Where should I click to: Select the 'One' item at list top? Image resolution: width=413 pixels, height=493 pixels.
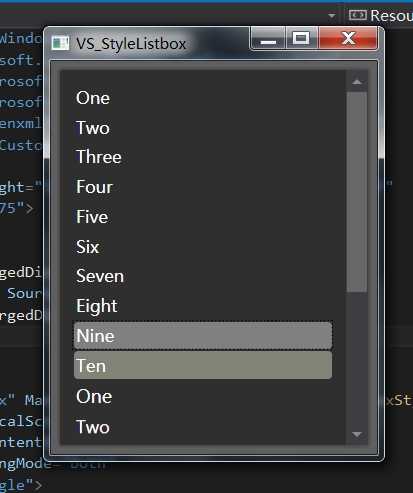(203, 98)
